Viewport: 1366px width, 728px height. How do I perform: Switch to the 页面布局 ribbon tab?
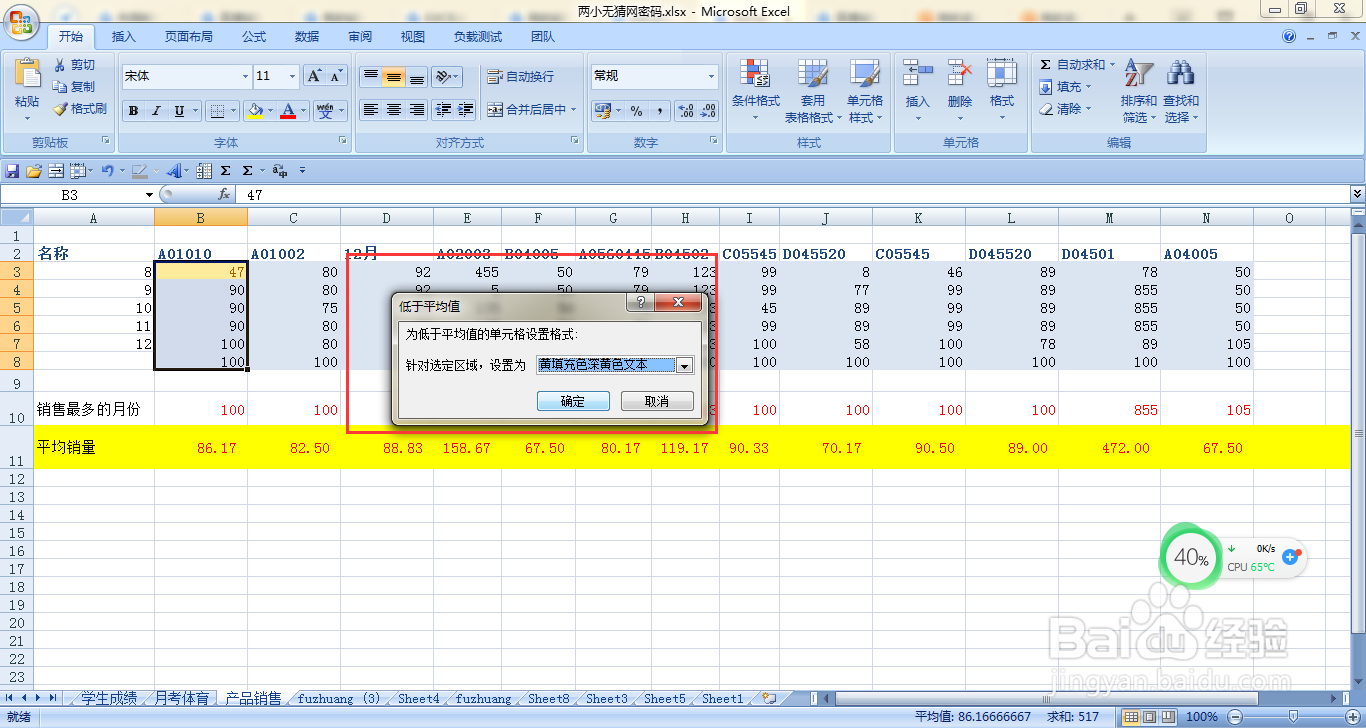(x=189, y=37)
